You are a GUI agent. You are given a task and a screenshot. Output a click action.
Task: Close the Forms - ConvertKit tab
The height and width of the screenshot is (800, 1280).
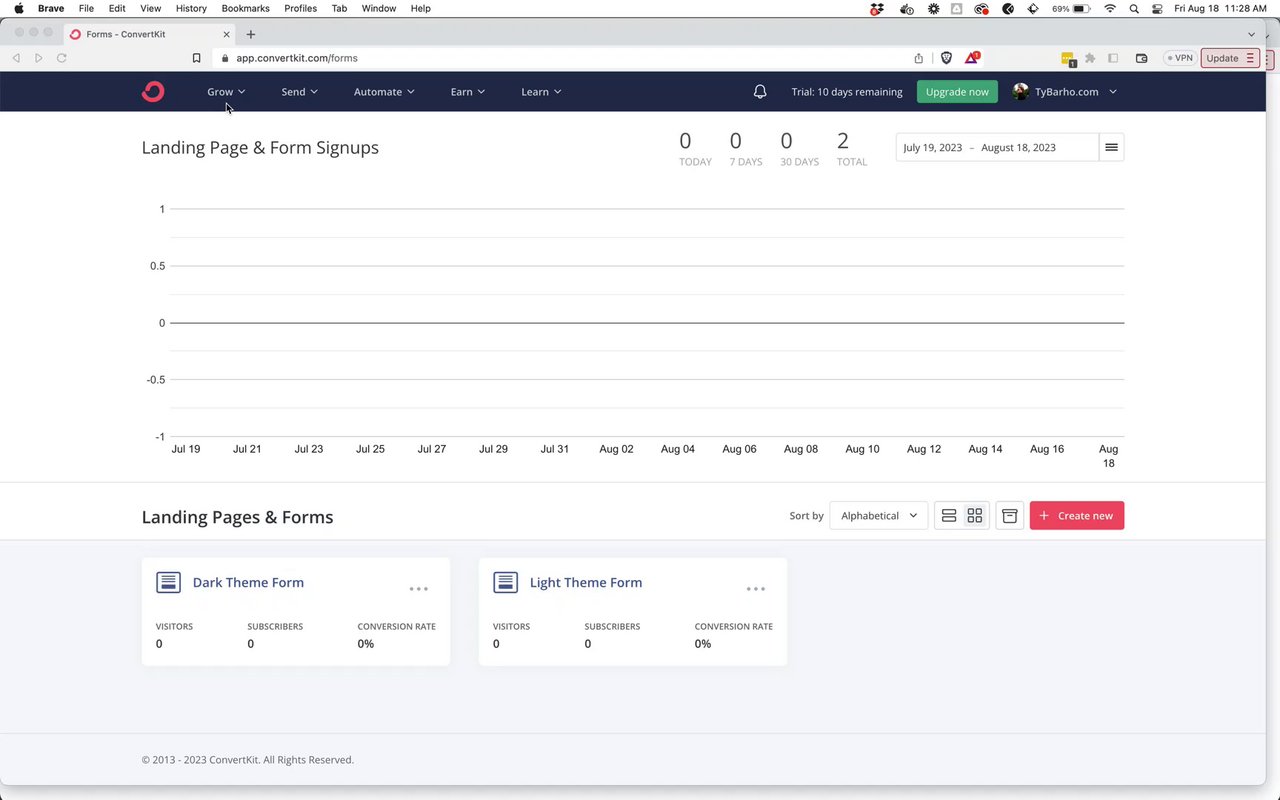[226, 34]
